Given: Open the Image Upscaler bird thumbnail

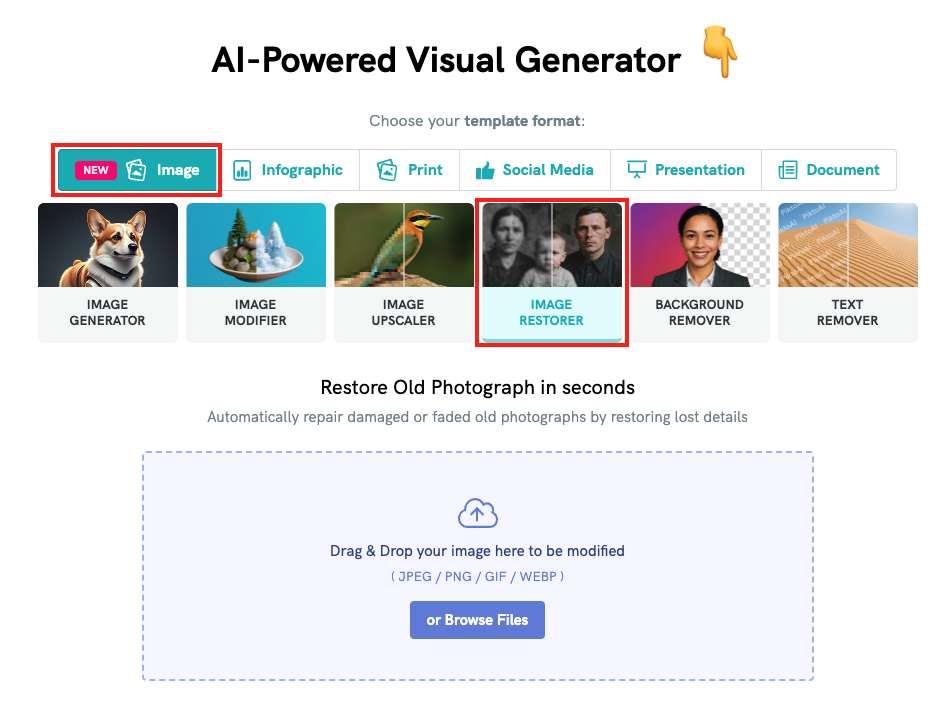Looking at the screenshot, I should (x=404, y=245).
